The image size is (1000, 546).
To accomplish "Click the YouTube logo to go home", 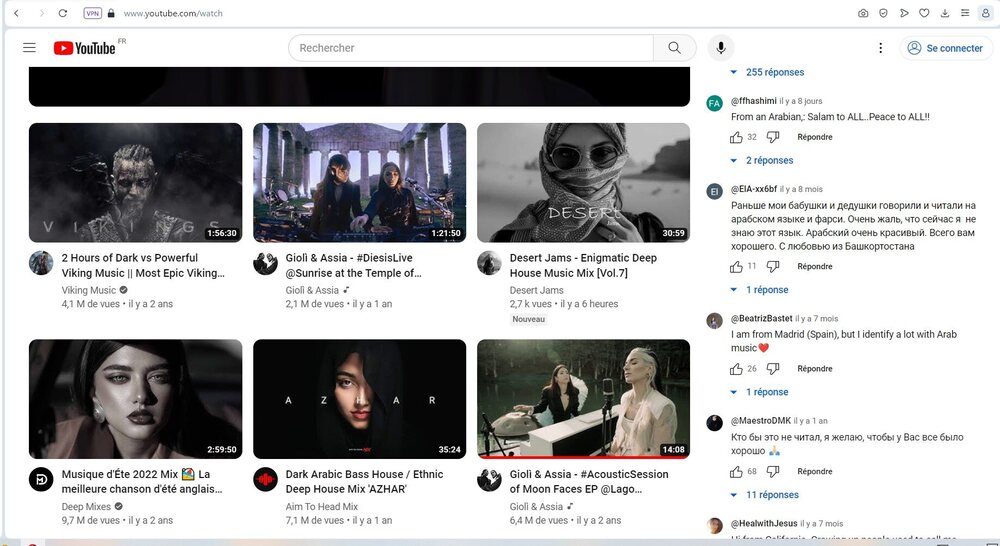I will tap(85, 48).
